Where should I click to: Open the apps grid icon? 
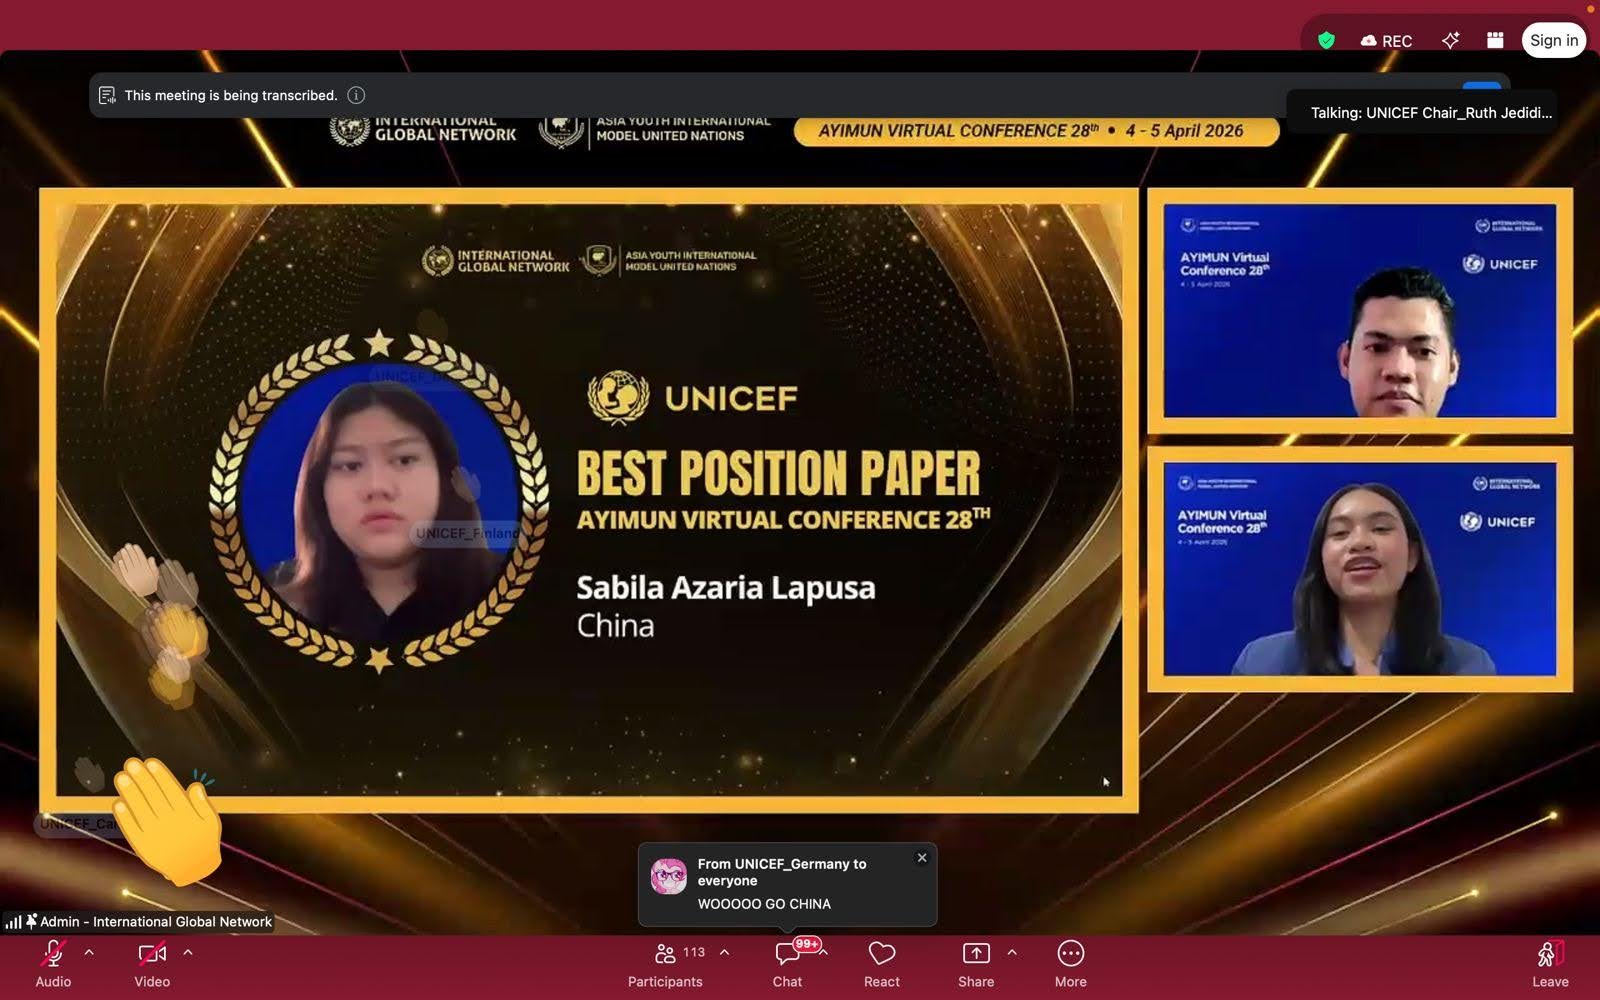click(x=1495, y=40)
